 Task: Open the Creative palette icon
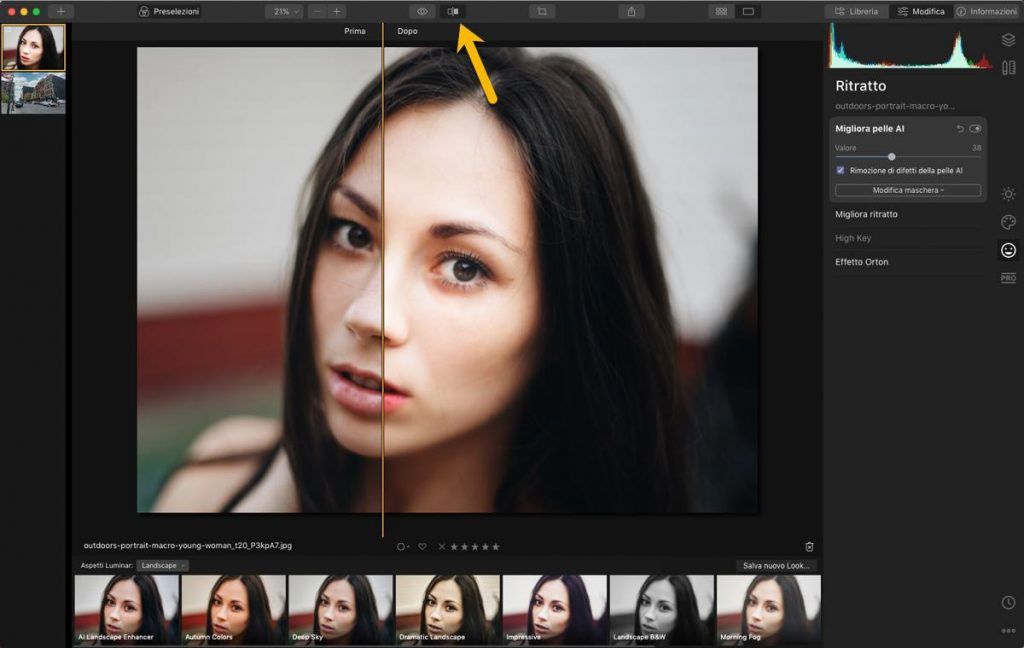[1008, 222]
